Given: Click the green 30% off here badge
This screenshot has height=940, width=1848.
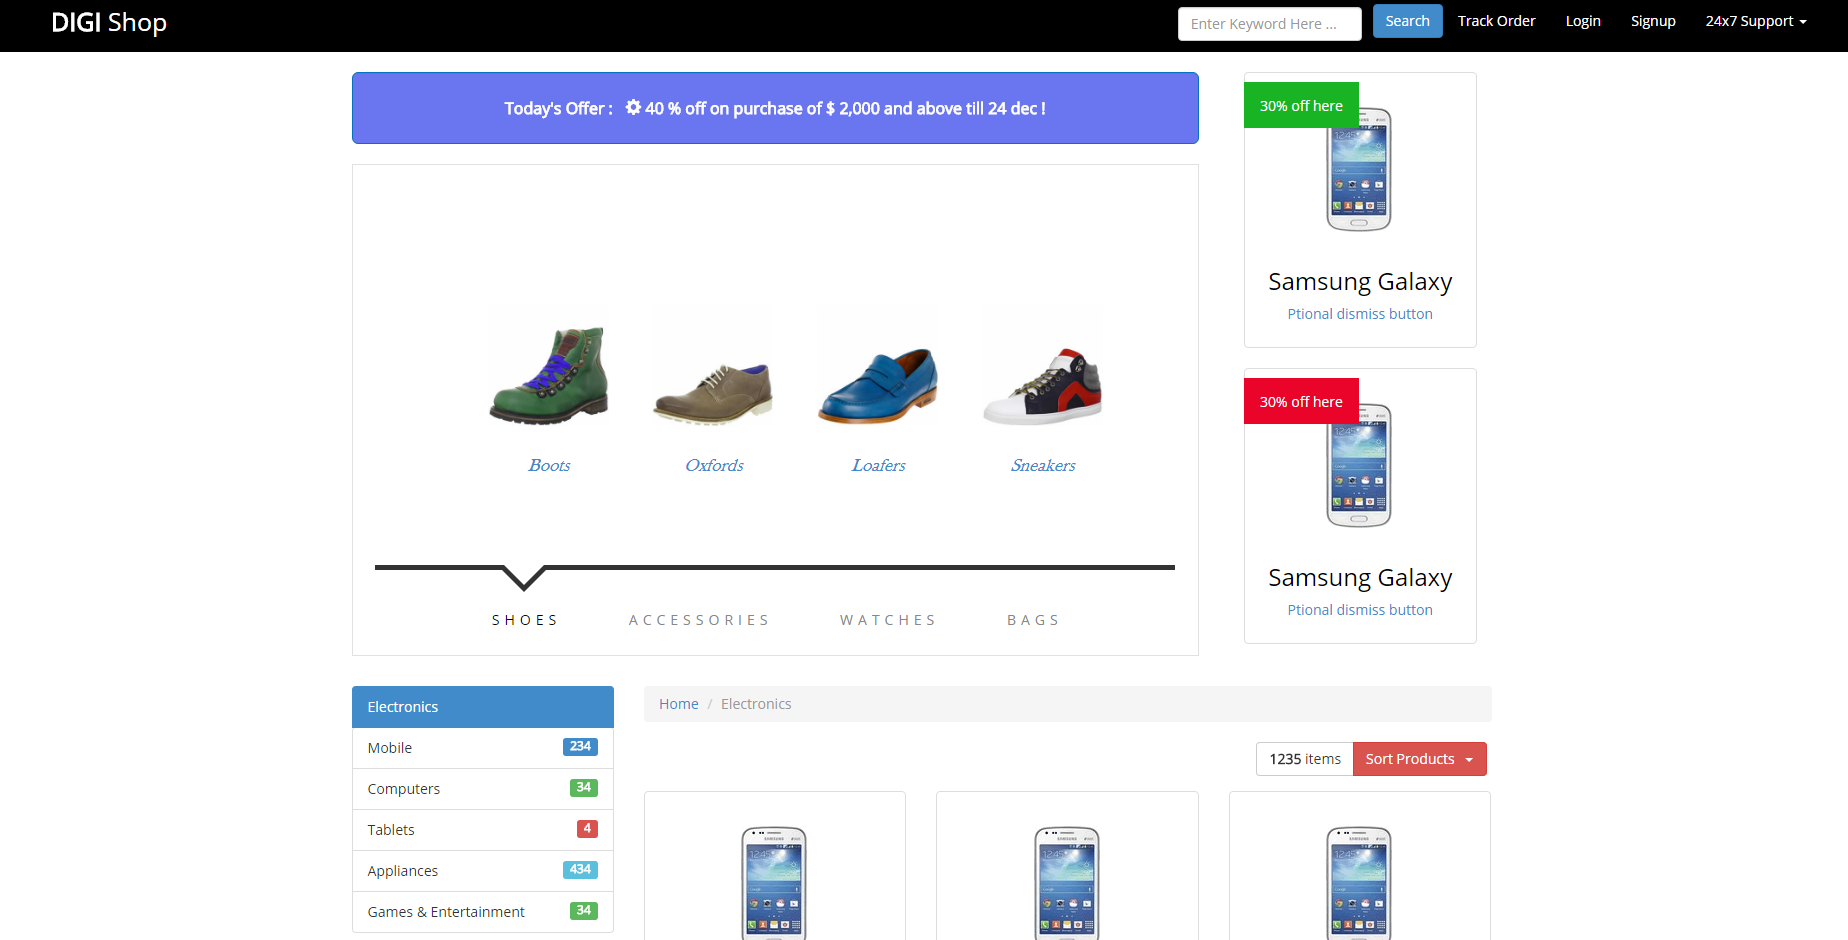Looking at the screenshot, I should 1300,105.
